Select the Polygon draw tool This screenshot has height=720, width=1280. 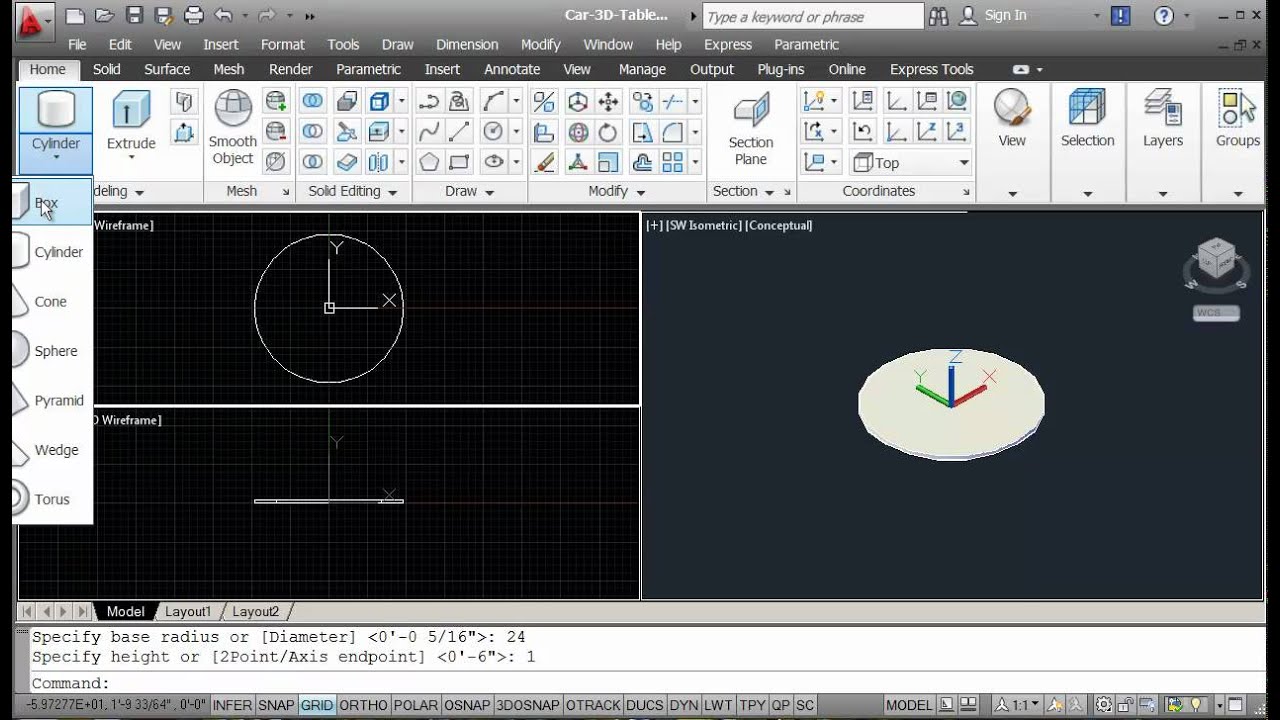click(x=429, y=161)
